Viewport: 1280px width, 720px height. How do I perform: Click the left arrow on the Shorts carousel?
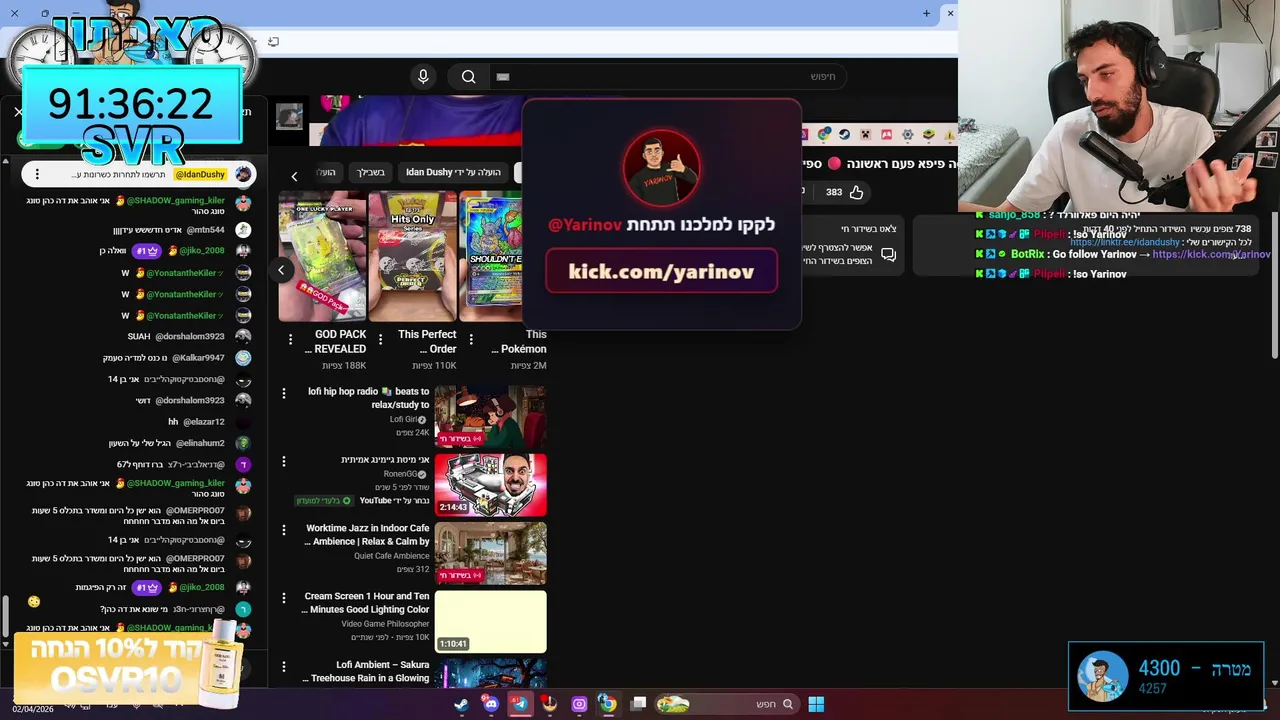click(281, 270)
